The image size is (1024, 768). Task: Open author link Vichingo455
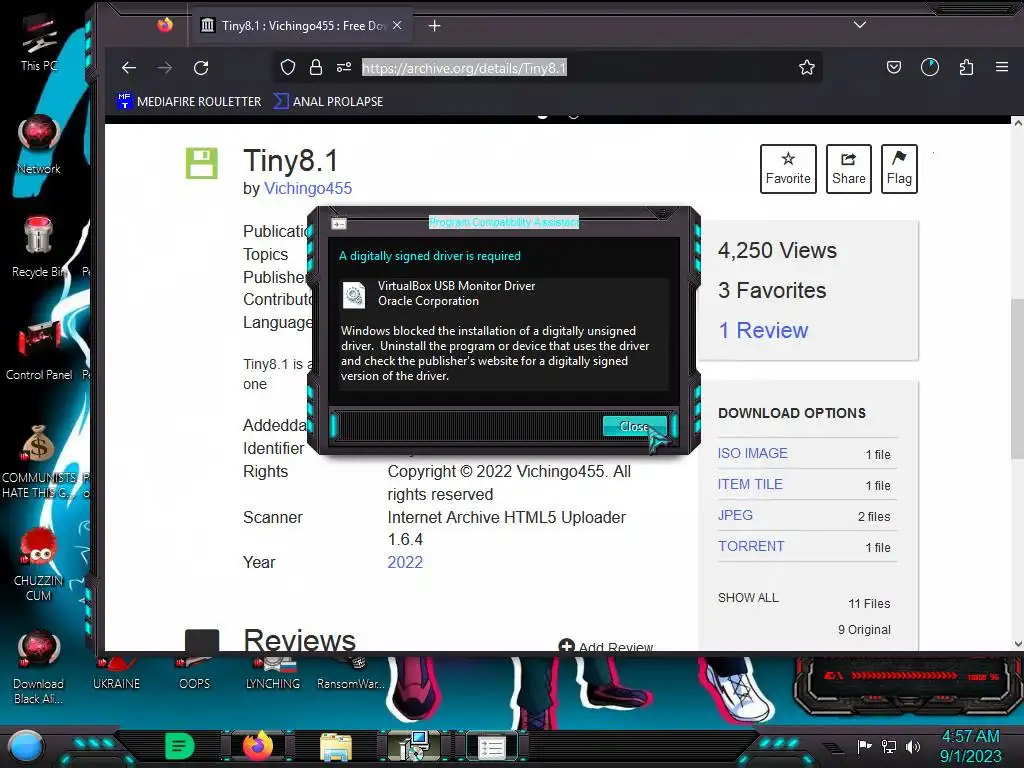point(308,189)
